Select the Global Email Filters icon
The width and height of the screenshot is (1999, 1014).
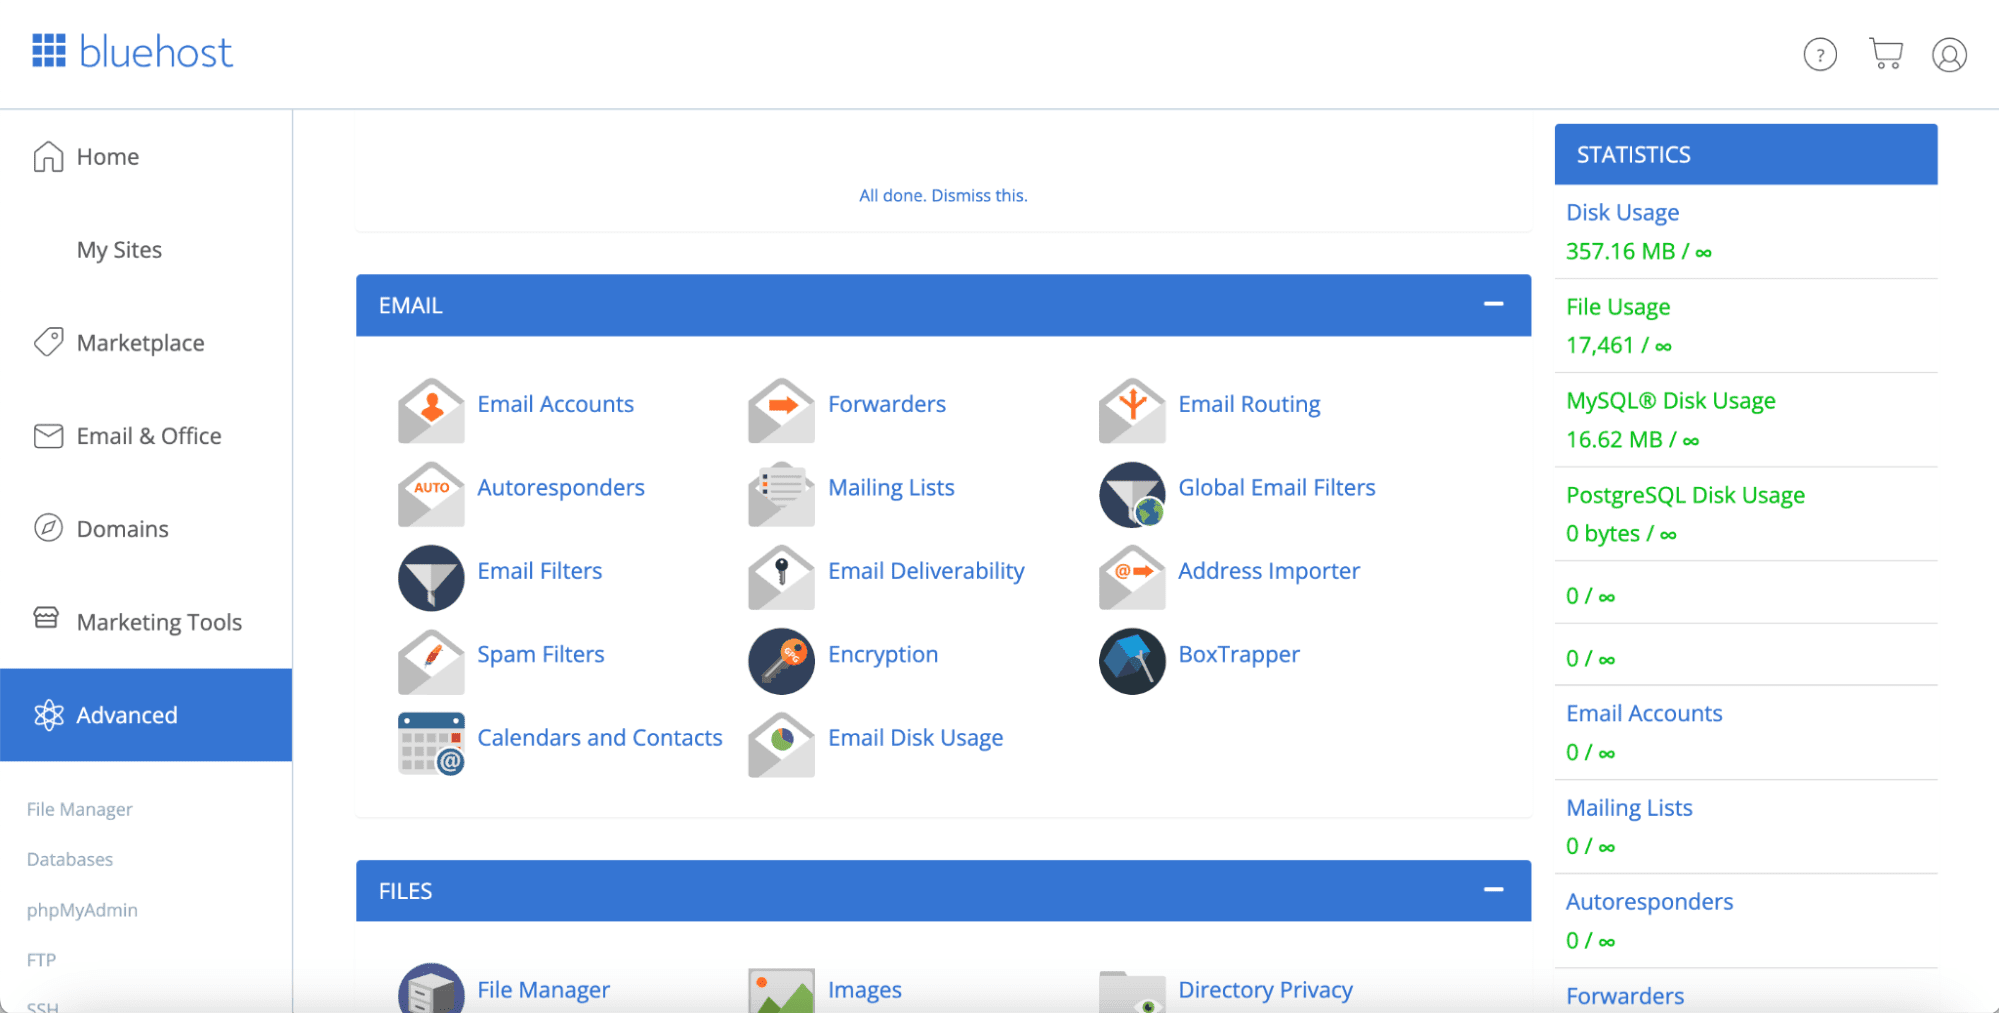coord(1131,494)
